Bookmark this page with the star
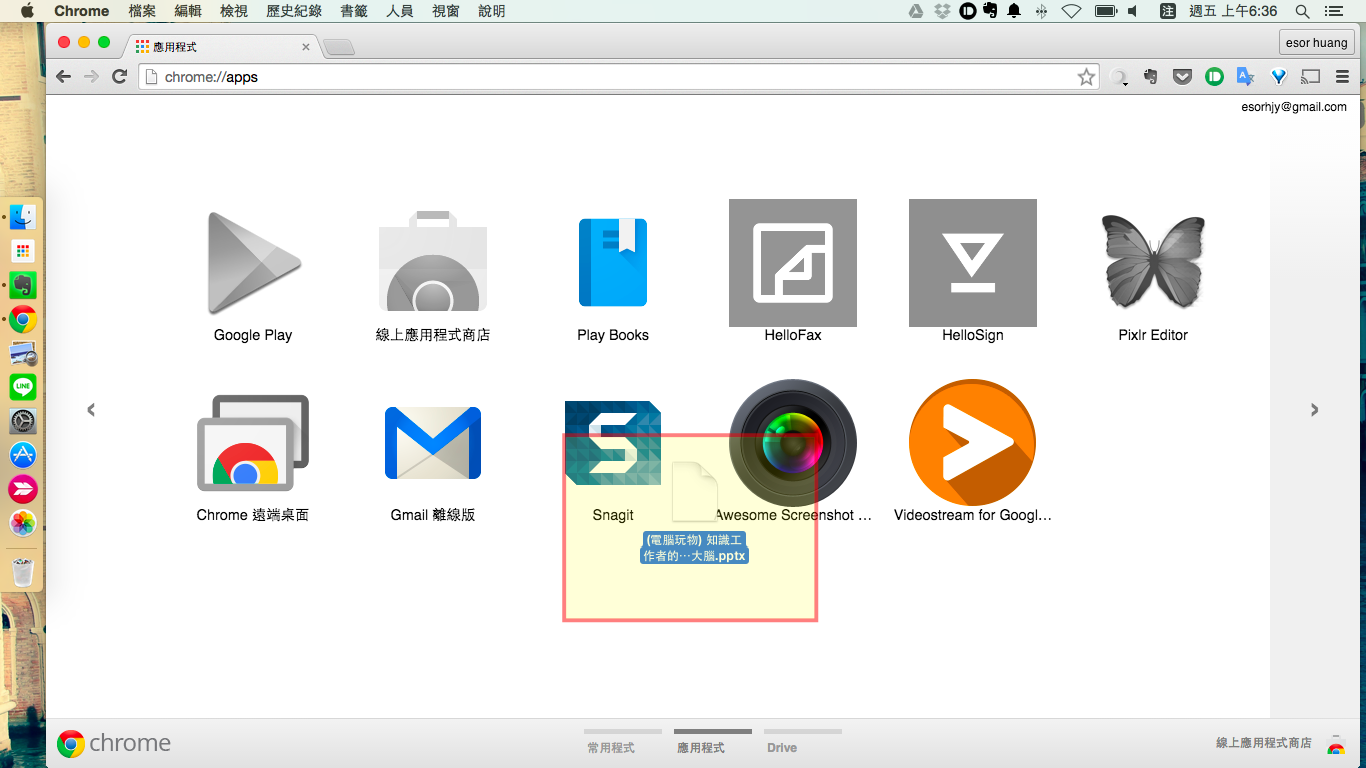 1086,77
